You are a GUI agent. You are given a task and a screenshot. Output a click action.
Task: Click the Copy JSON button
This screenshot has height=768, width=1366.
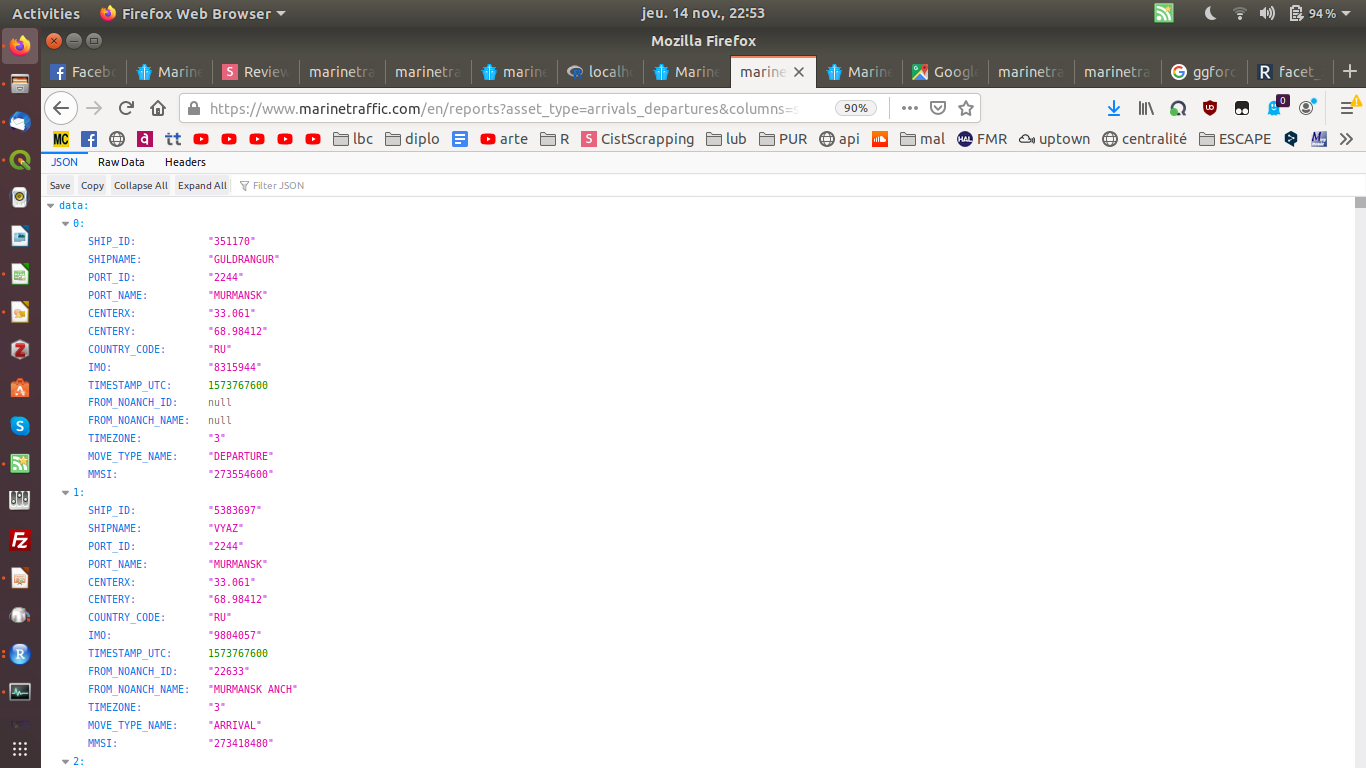click(x=92, y=185)
